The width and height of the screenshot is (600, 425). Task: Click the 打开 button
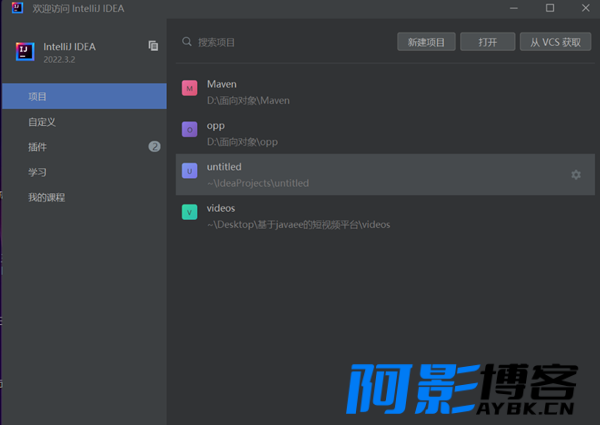pos(488,42)
